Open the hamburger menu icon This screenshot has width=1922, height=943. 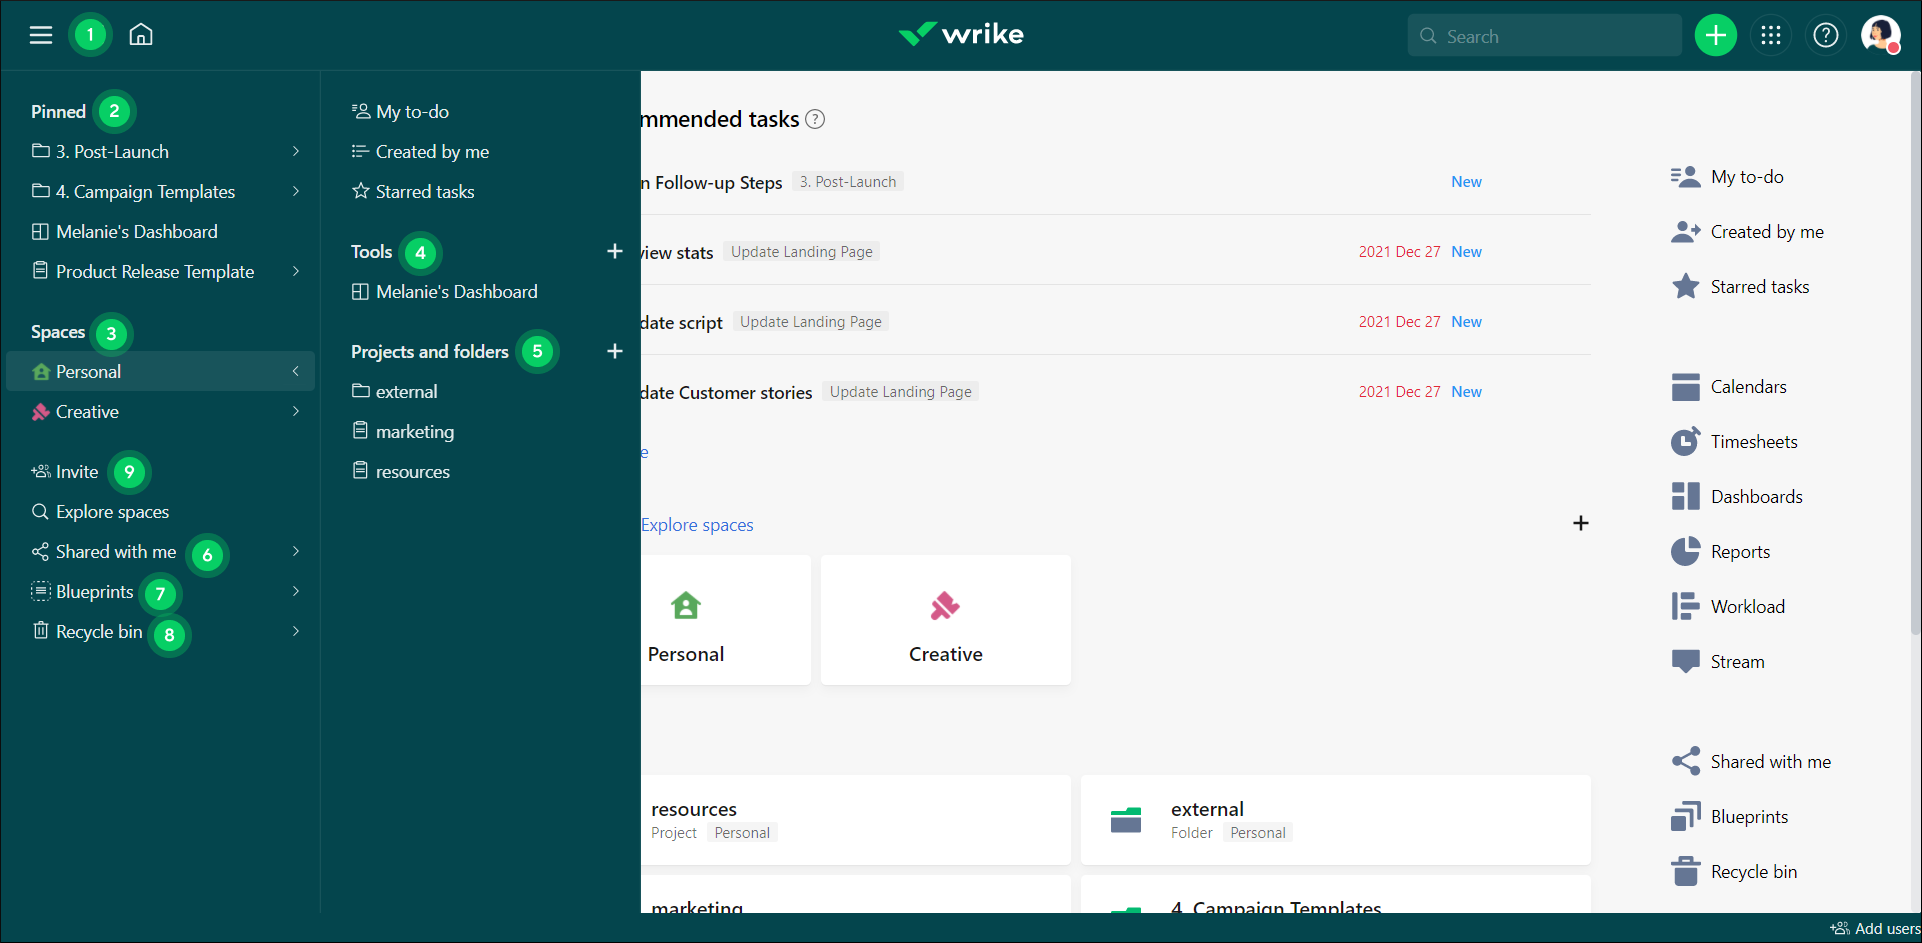pos(40,34)
